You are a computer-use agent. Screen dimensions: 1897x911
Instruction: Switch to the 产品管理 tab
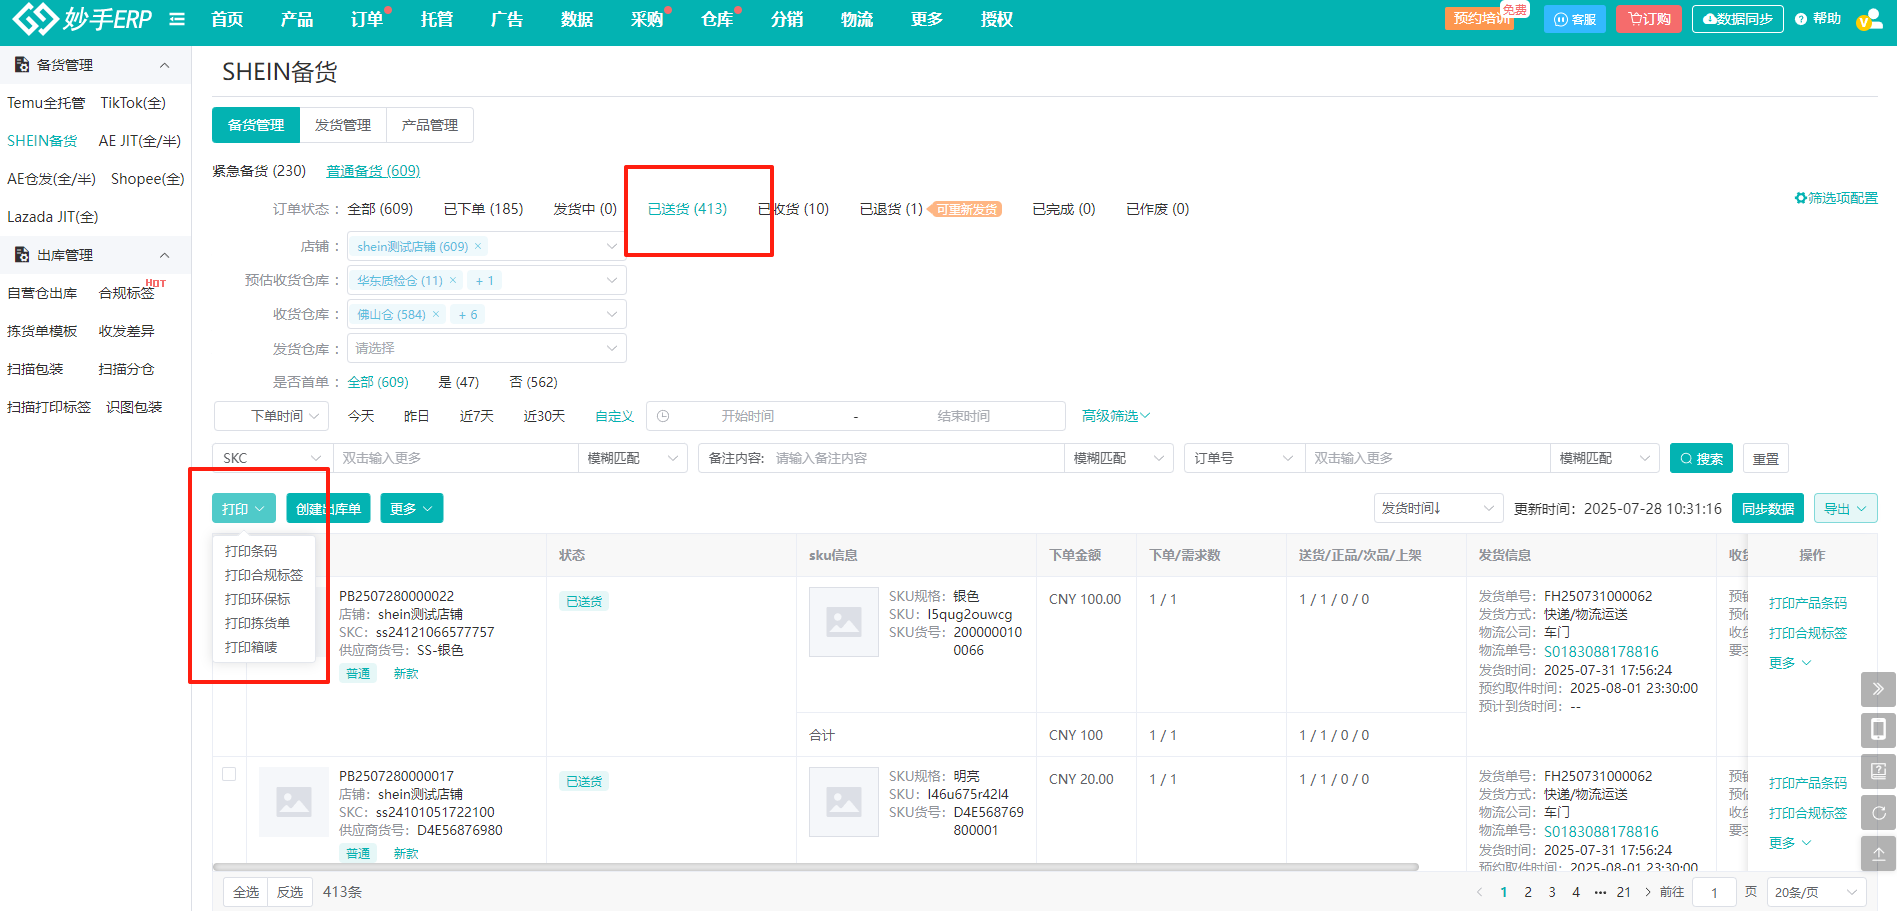coord(430,125)
